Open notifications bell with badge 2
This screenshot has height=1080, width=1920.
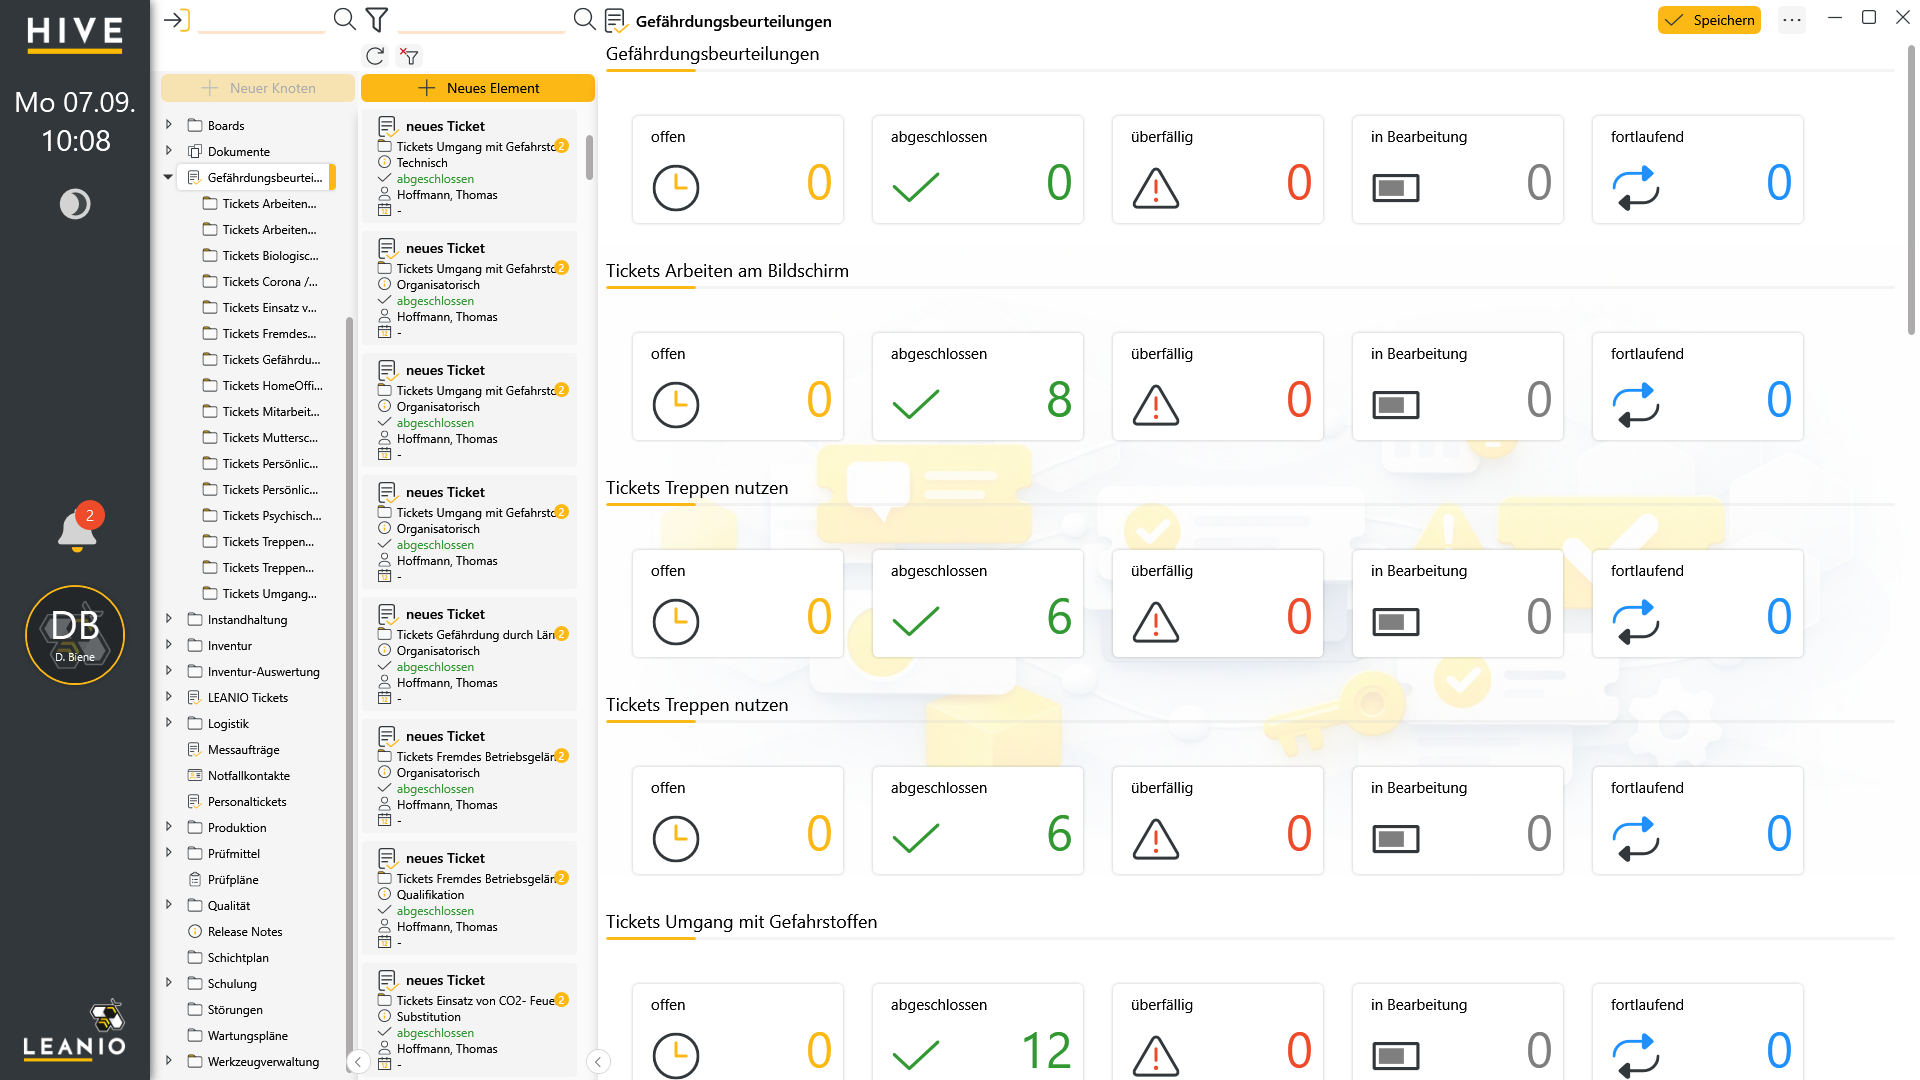78,528
